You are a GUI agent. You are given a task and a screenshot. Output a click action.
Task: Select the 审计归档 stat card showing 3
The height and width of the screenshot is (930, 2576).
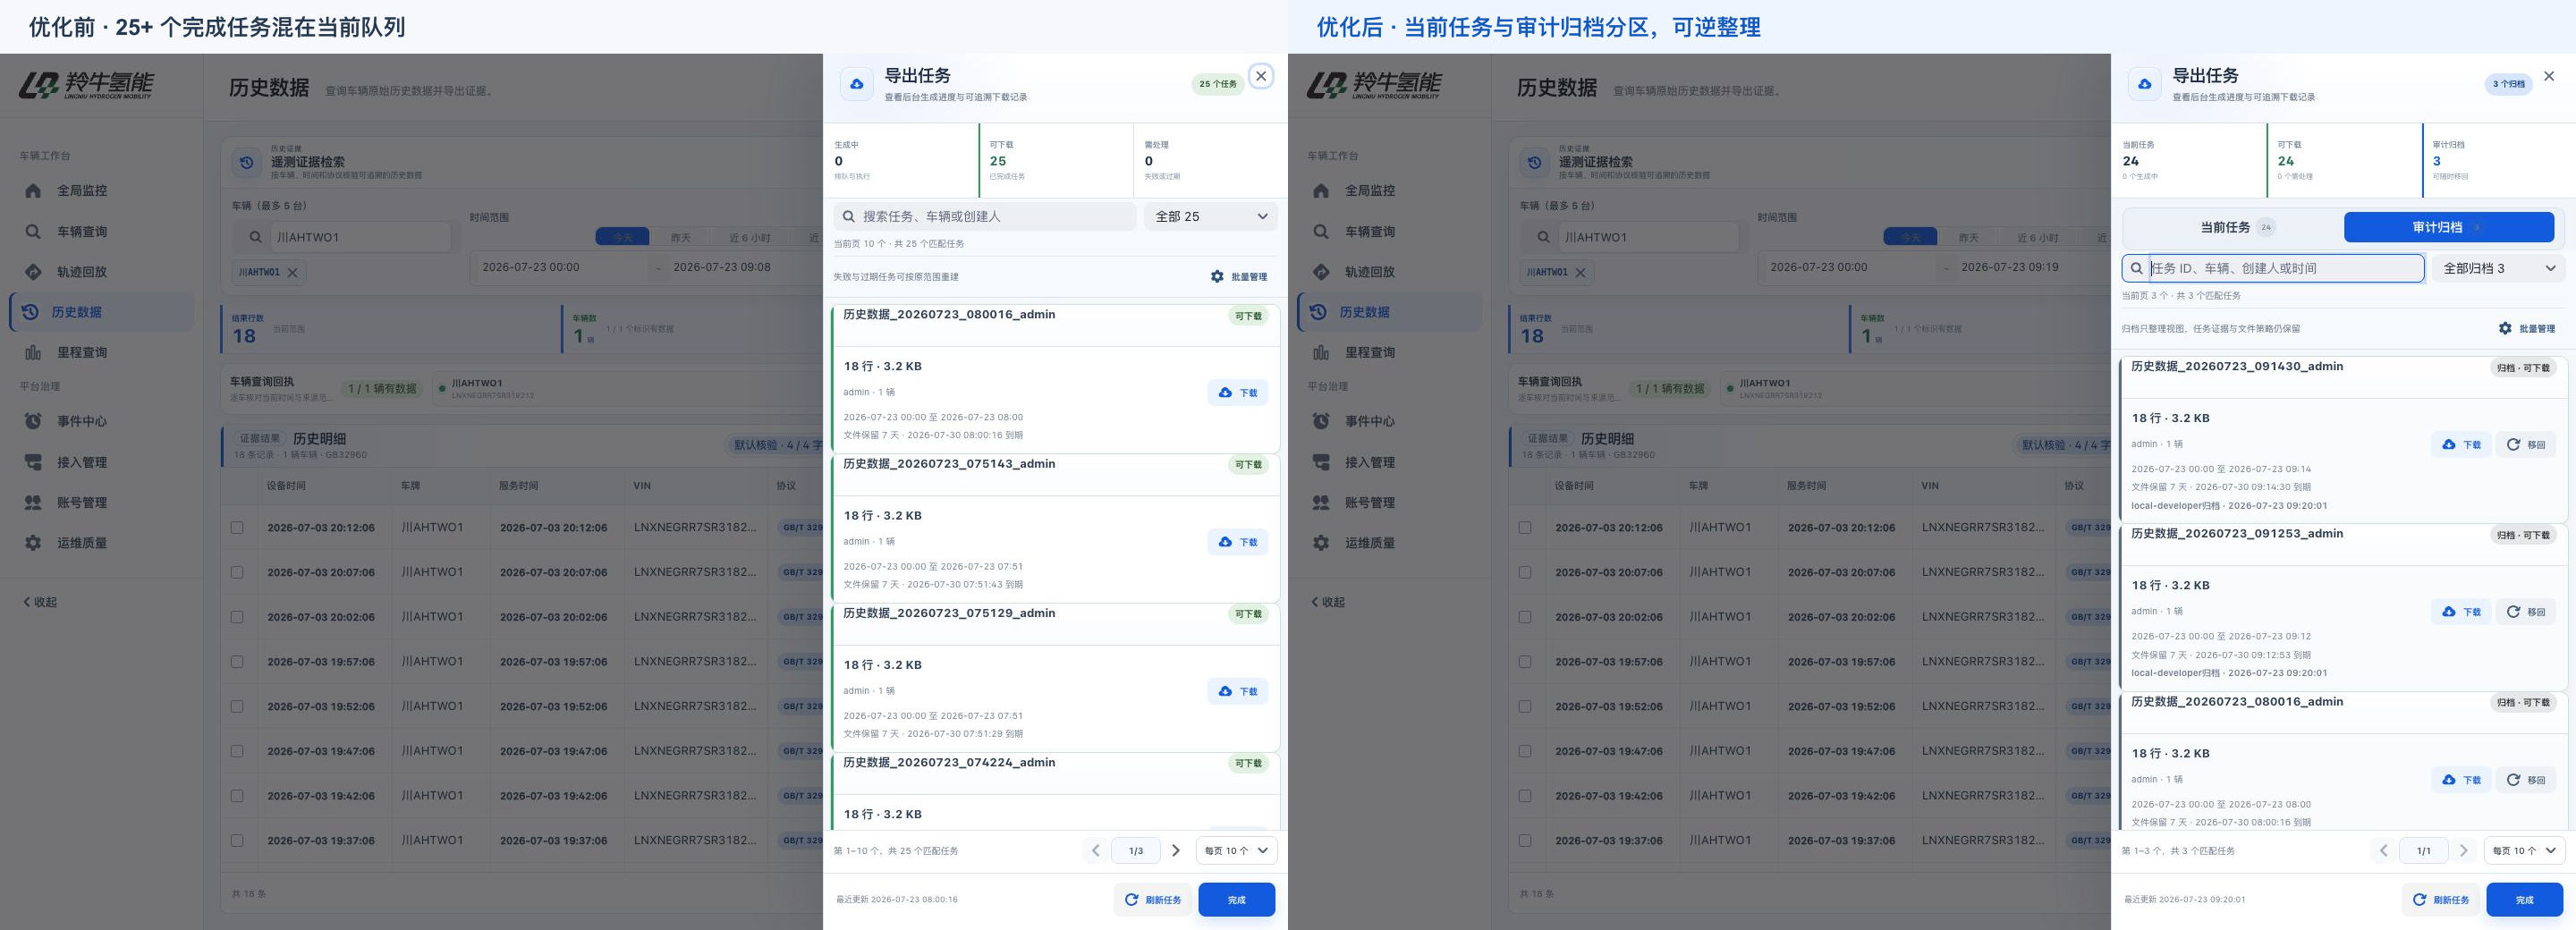pos(2497,160)
